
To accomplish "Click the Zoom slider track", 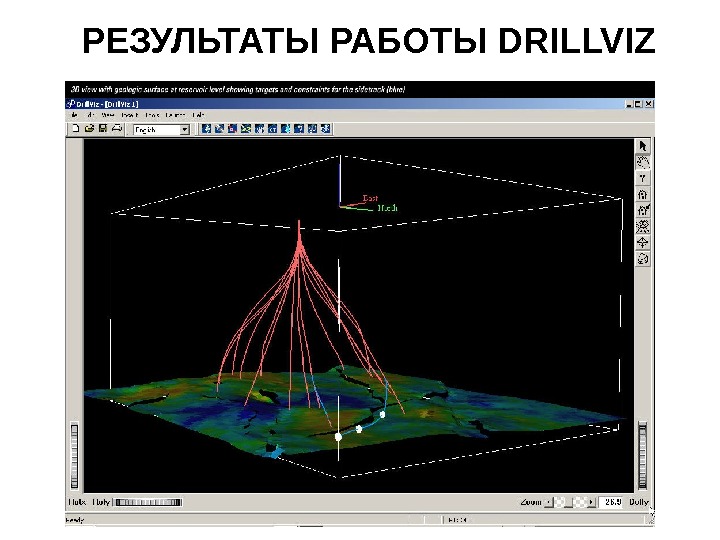I will point(570,502).
